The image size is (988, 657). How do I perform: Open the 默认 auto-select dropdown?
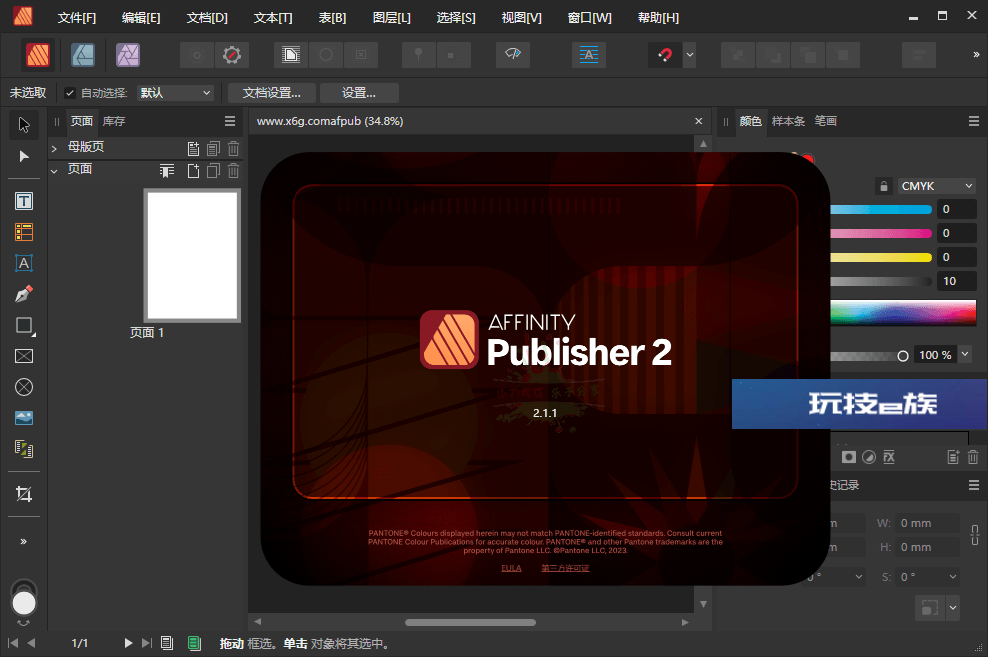click(175, 93)
